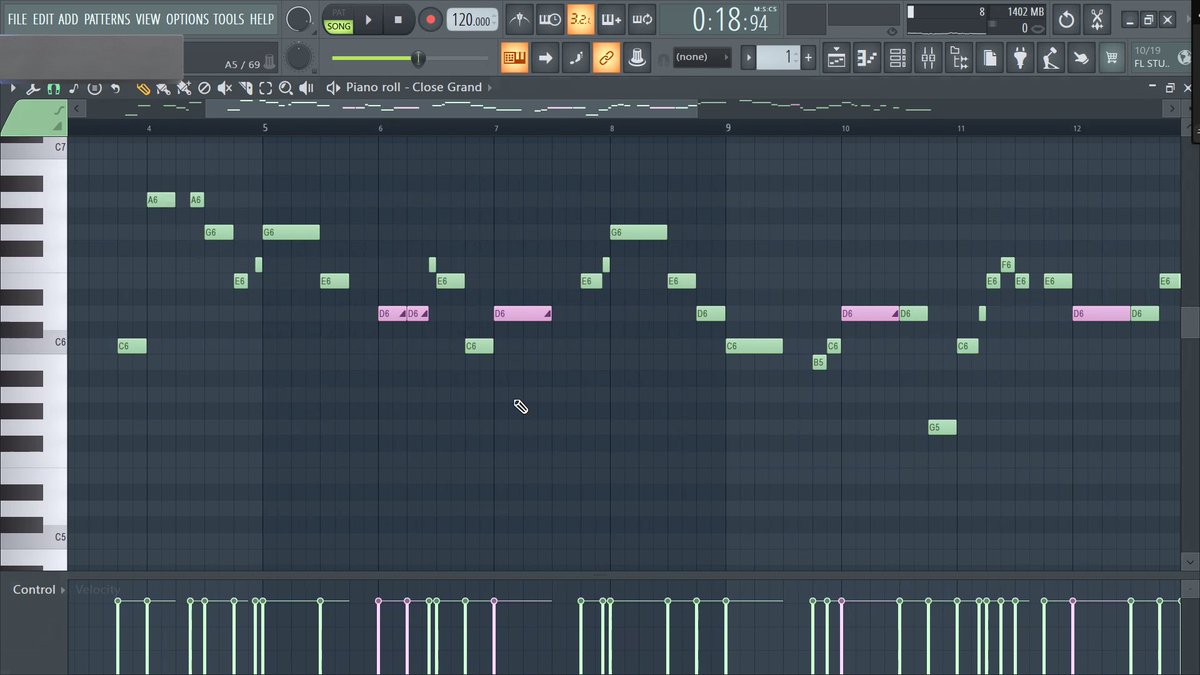1200x675 pixels.
Task: Open target channel arrow after Close Grand
Action: pyautogui.click(x=490, y=88)
